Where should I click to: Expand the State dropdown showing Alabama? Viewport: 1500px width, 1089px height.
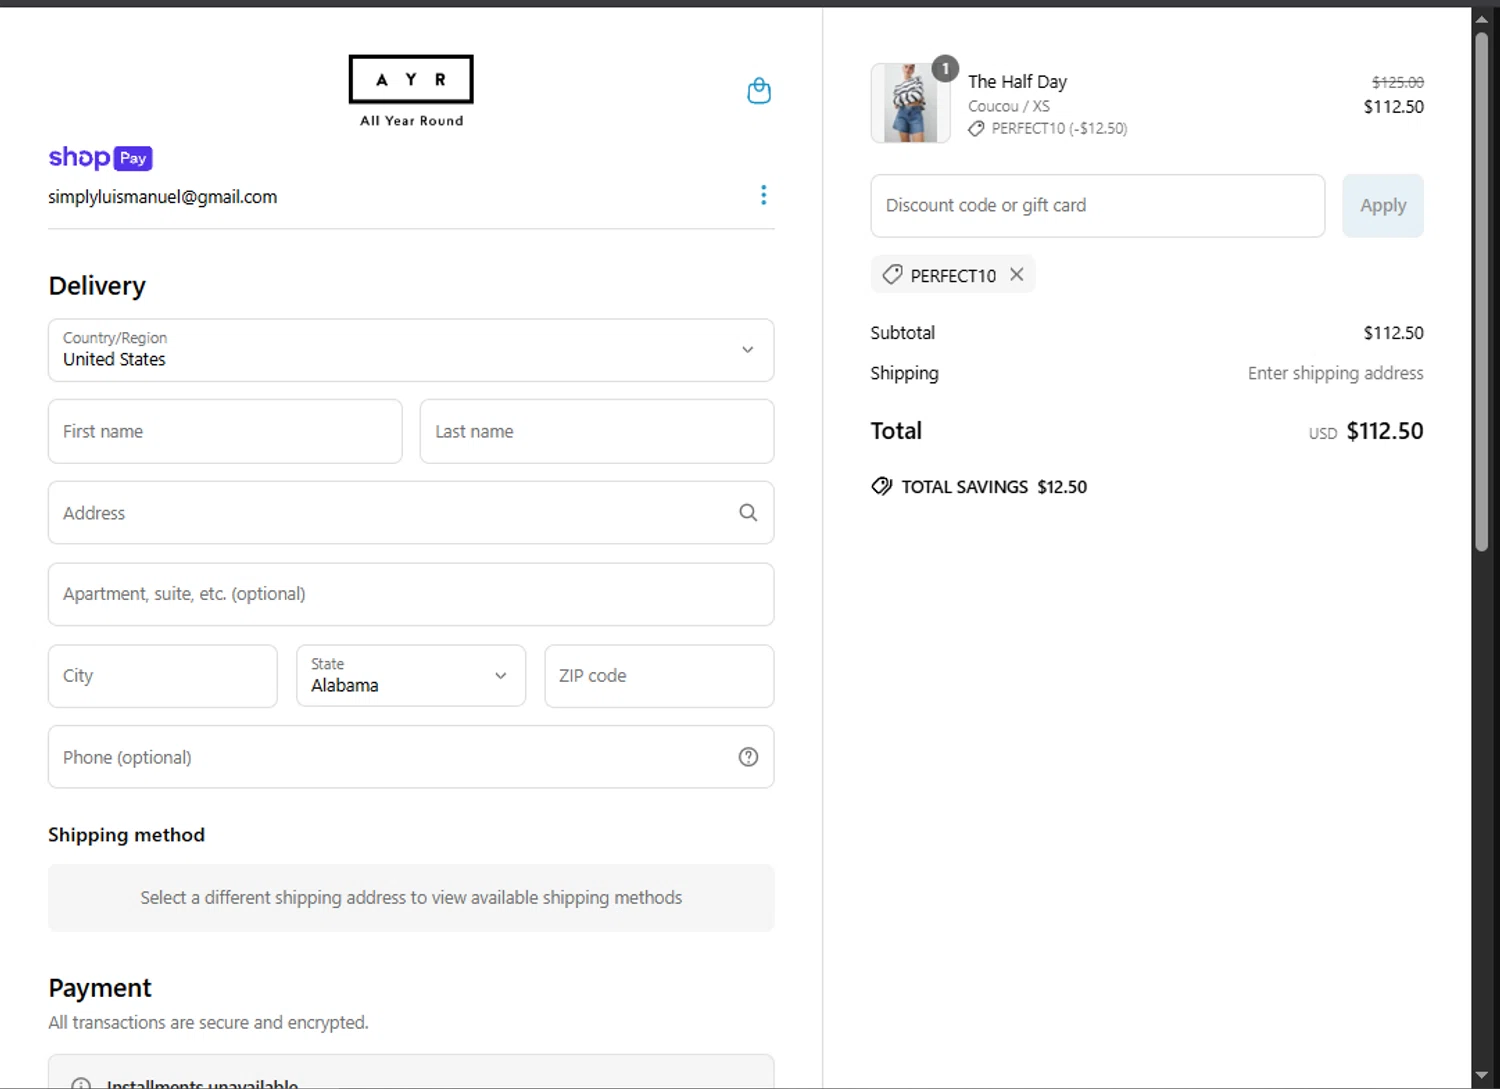pyautogui.click(x=411, y=676)
